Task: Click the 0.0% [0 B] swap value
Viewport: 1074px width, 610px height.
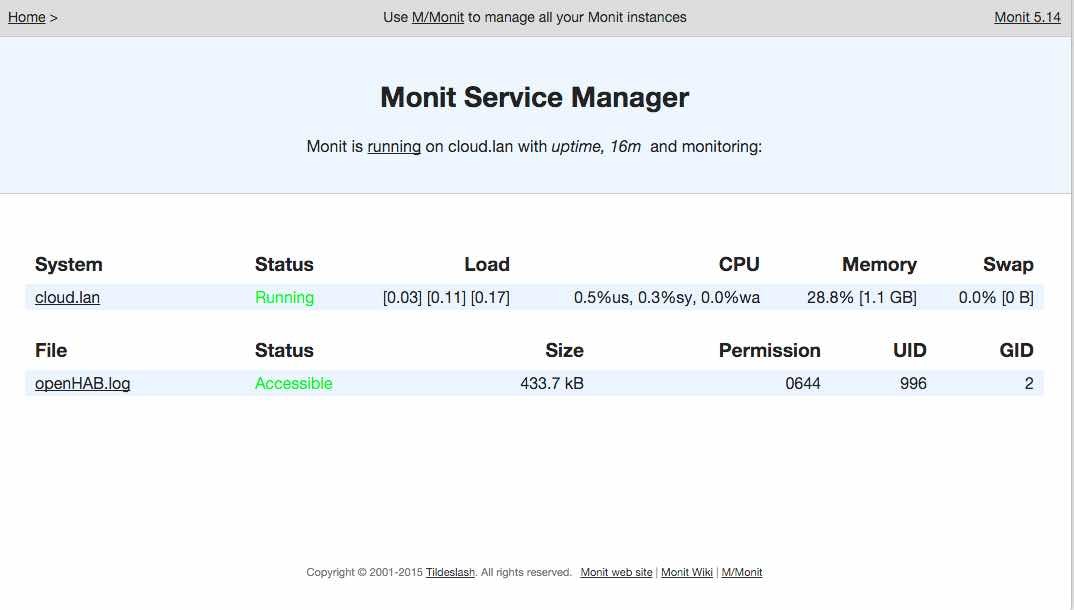Action: 996,297
